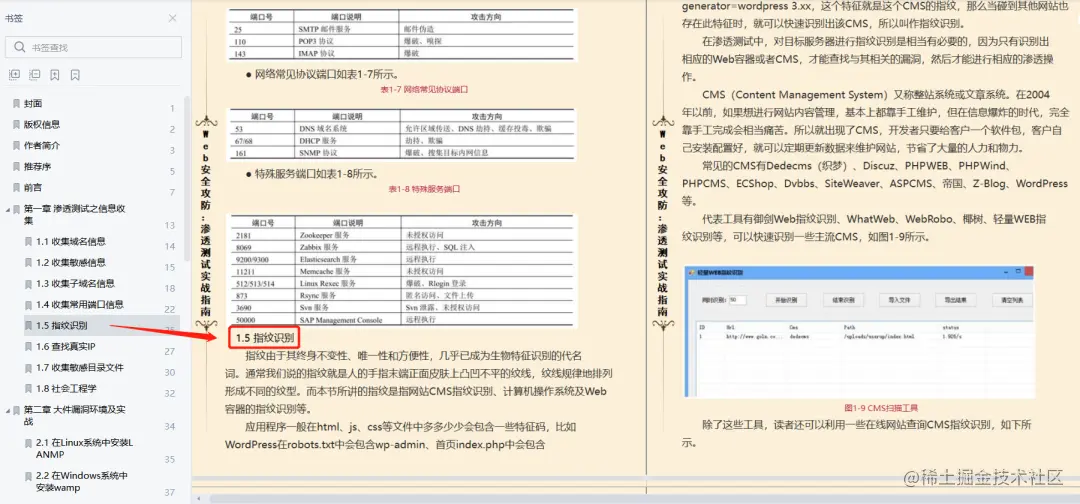Click the bookmark icon beside 1.1 收集域名信息
The height and width of the screenshot is (504, 1080).
pyautogui.click(x=28, y=242)
